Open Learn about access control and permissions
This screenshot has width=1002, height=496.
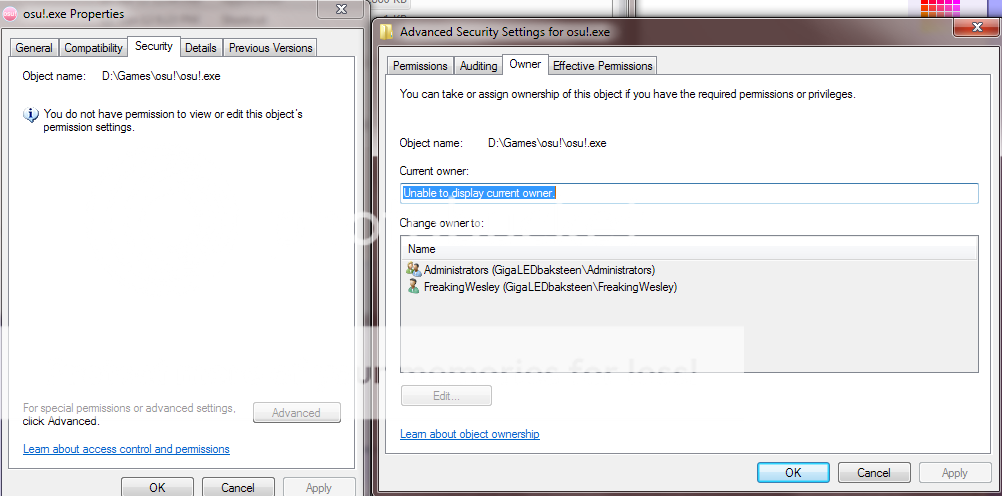pyautogui.click(x=126, y=449)
